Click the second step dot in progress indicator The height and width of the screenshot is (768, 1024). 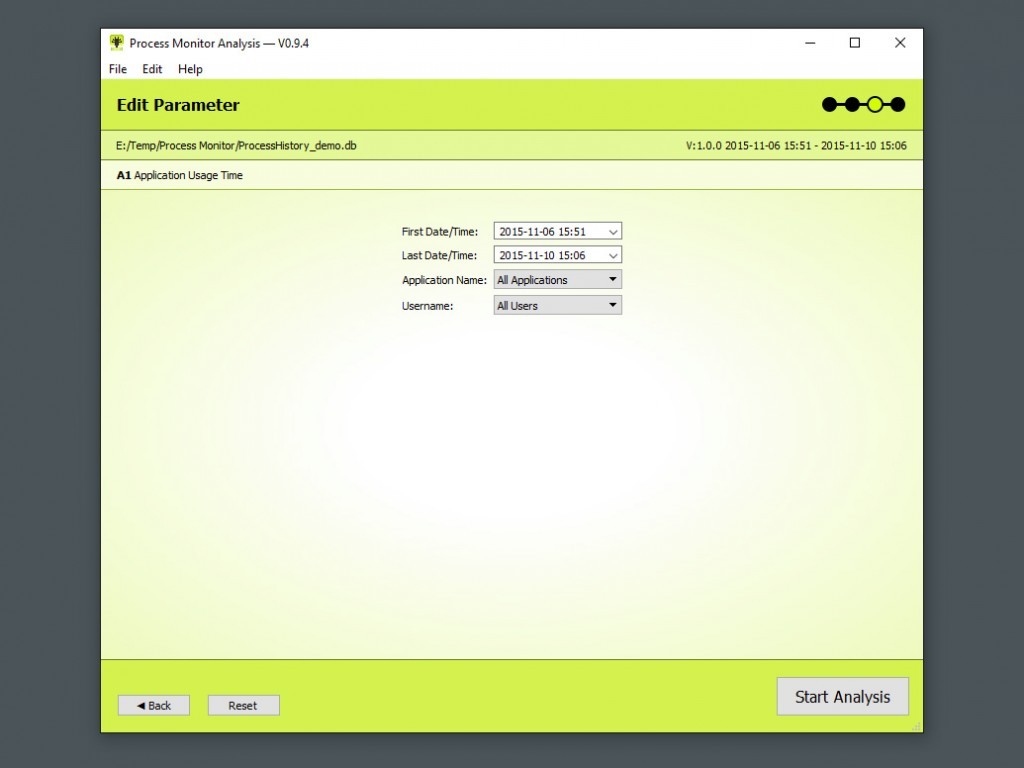[x=852, y=105]
